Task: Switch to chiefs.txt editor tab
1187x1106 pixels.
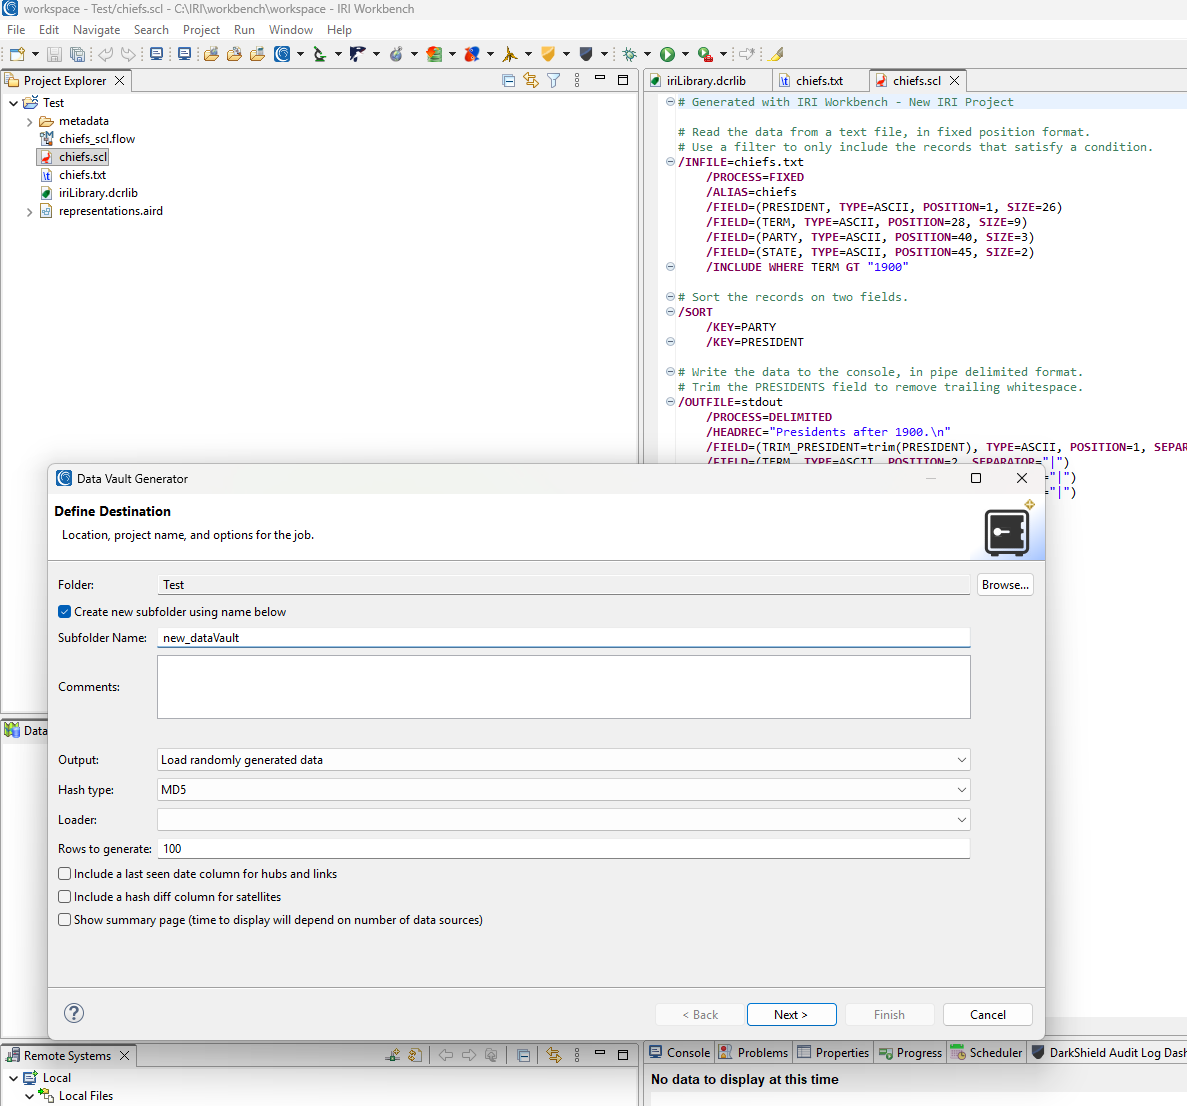Action: coord(819,81)
